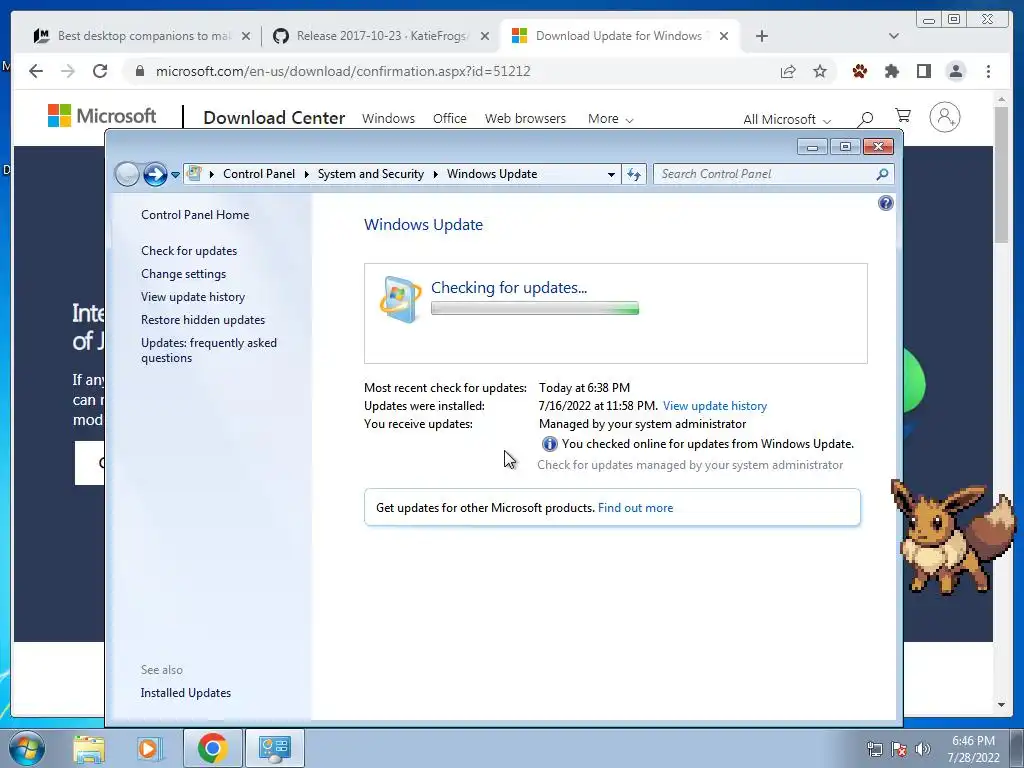Click the Windows Update help icon
Screen dimensions: 1024x768
[886, 203]
